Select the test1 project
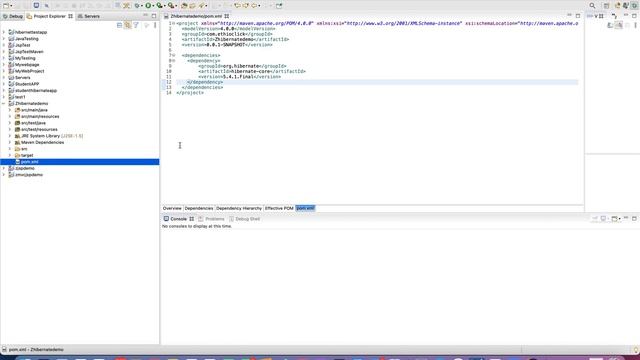This screenshot has height=360, width=640. [x=20, y=97]
